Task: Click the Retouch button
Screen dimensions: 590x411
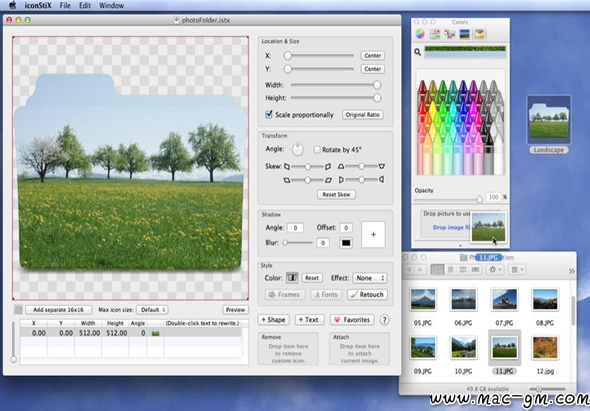Action: click(367, 294)
